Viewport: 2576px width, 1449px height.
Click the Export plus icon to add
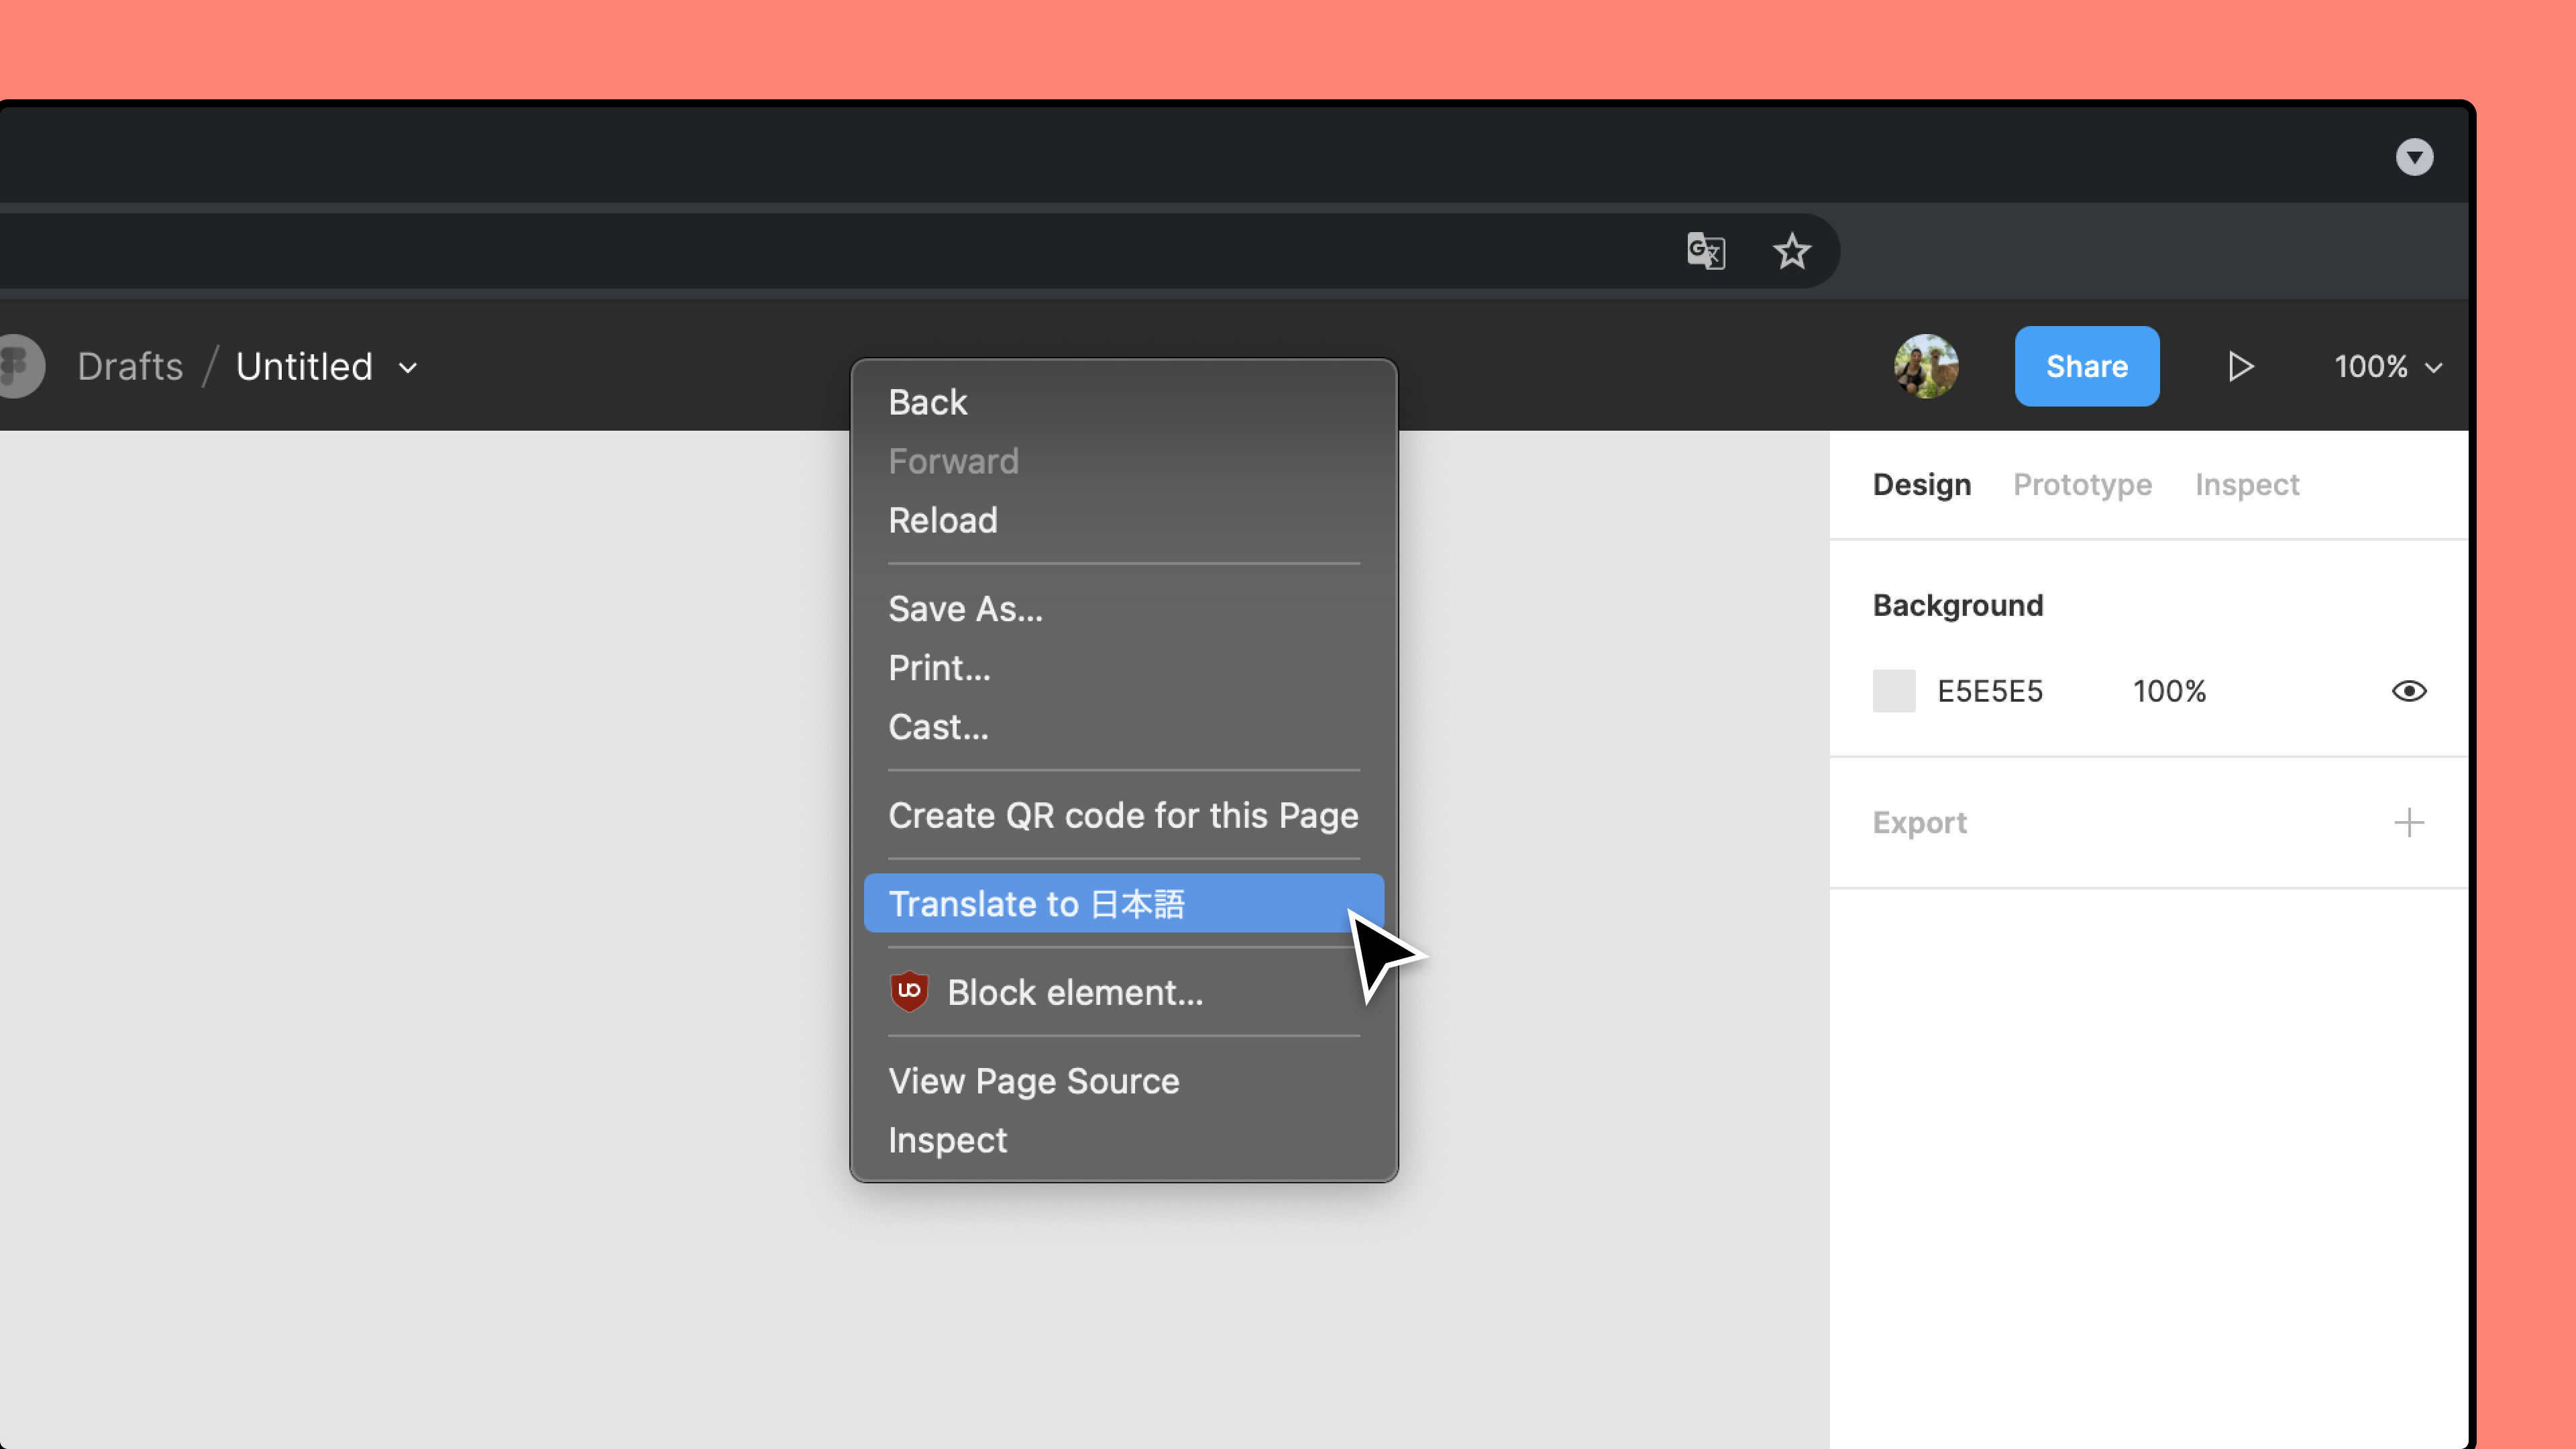[2410, 821]
